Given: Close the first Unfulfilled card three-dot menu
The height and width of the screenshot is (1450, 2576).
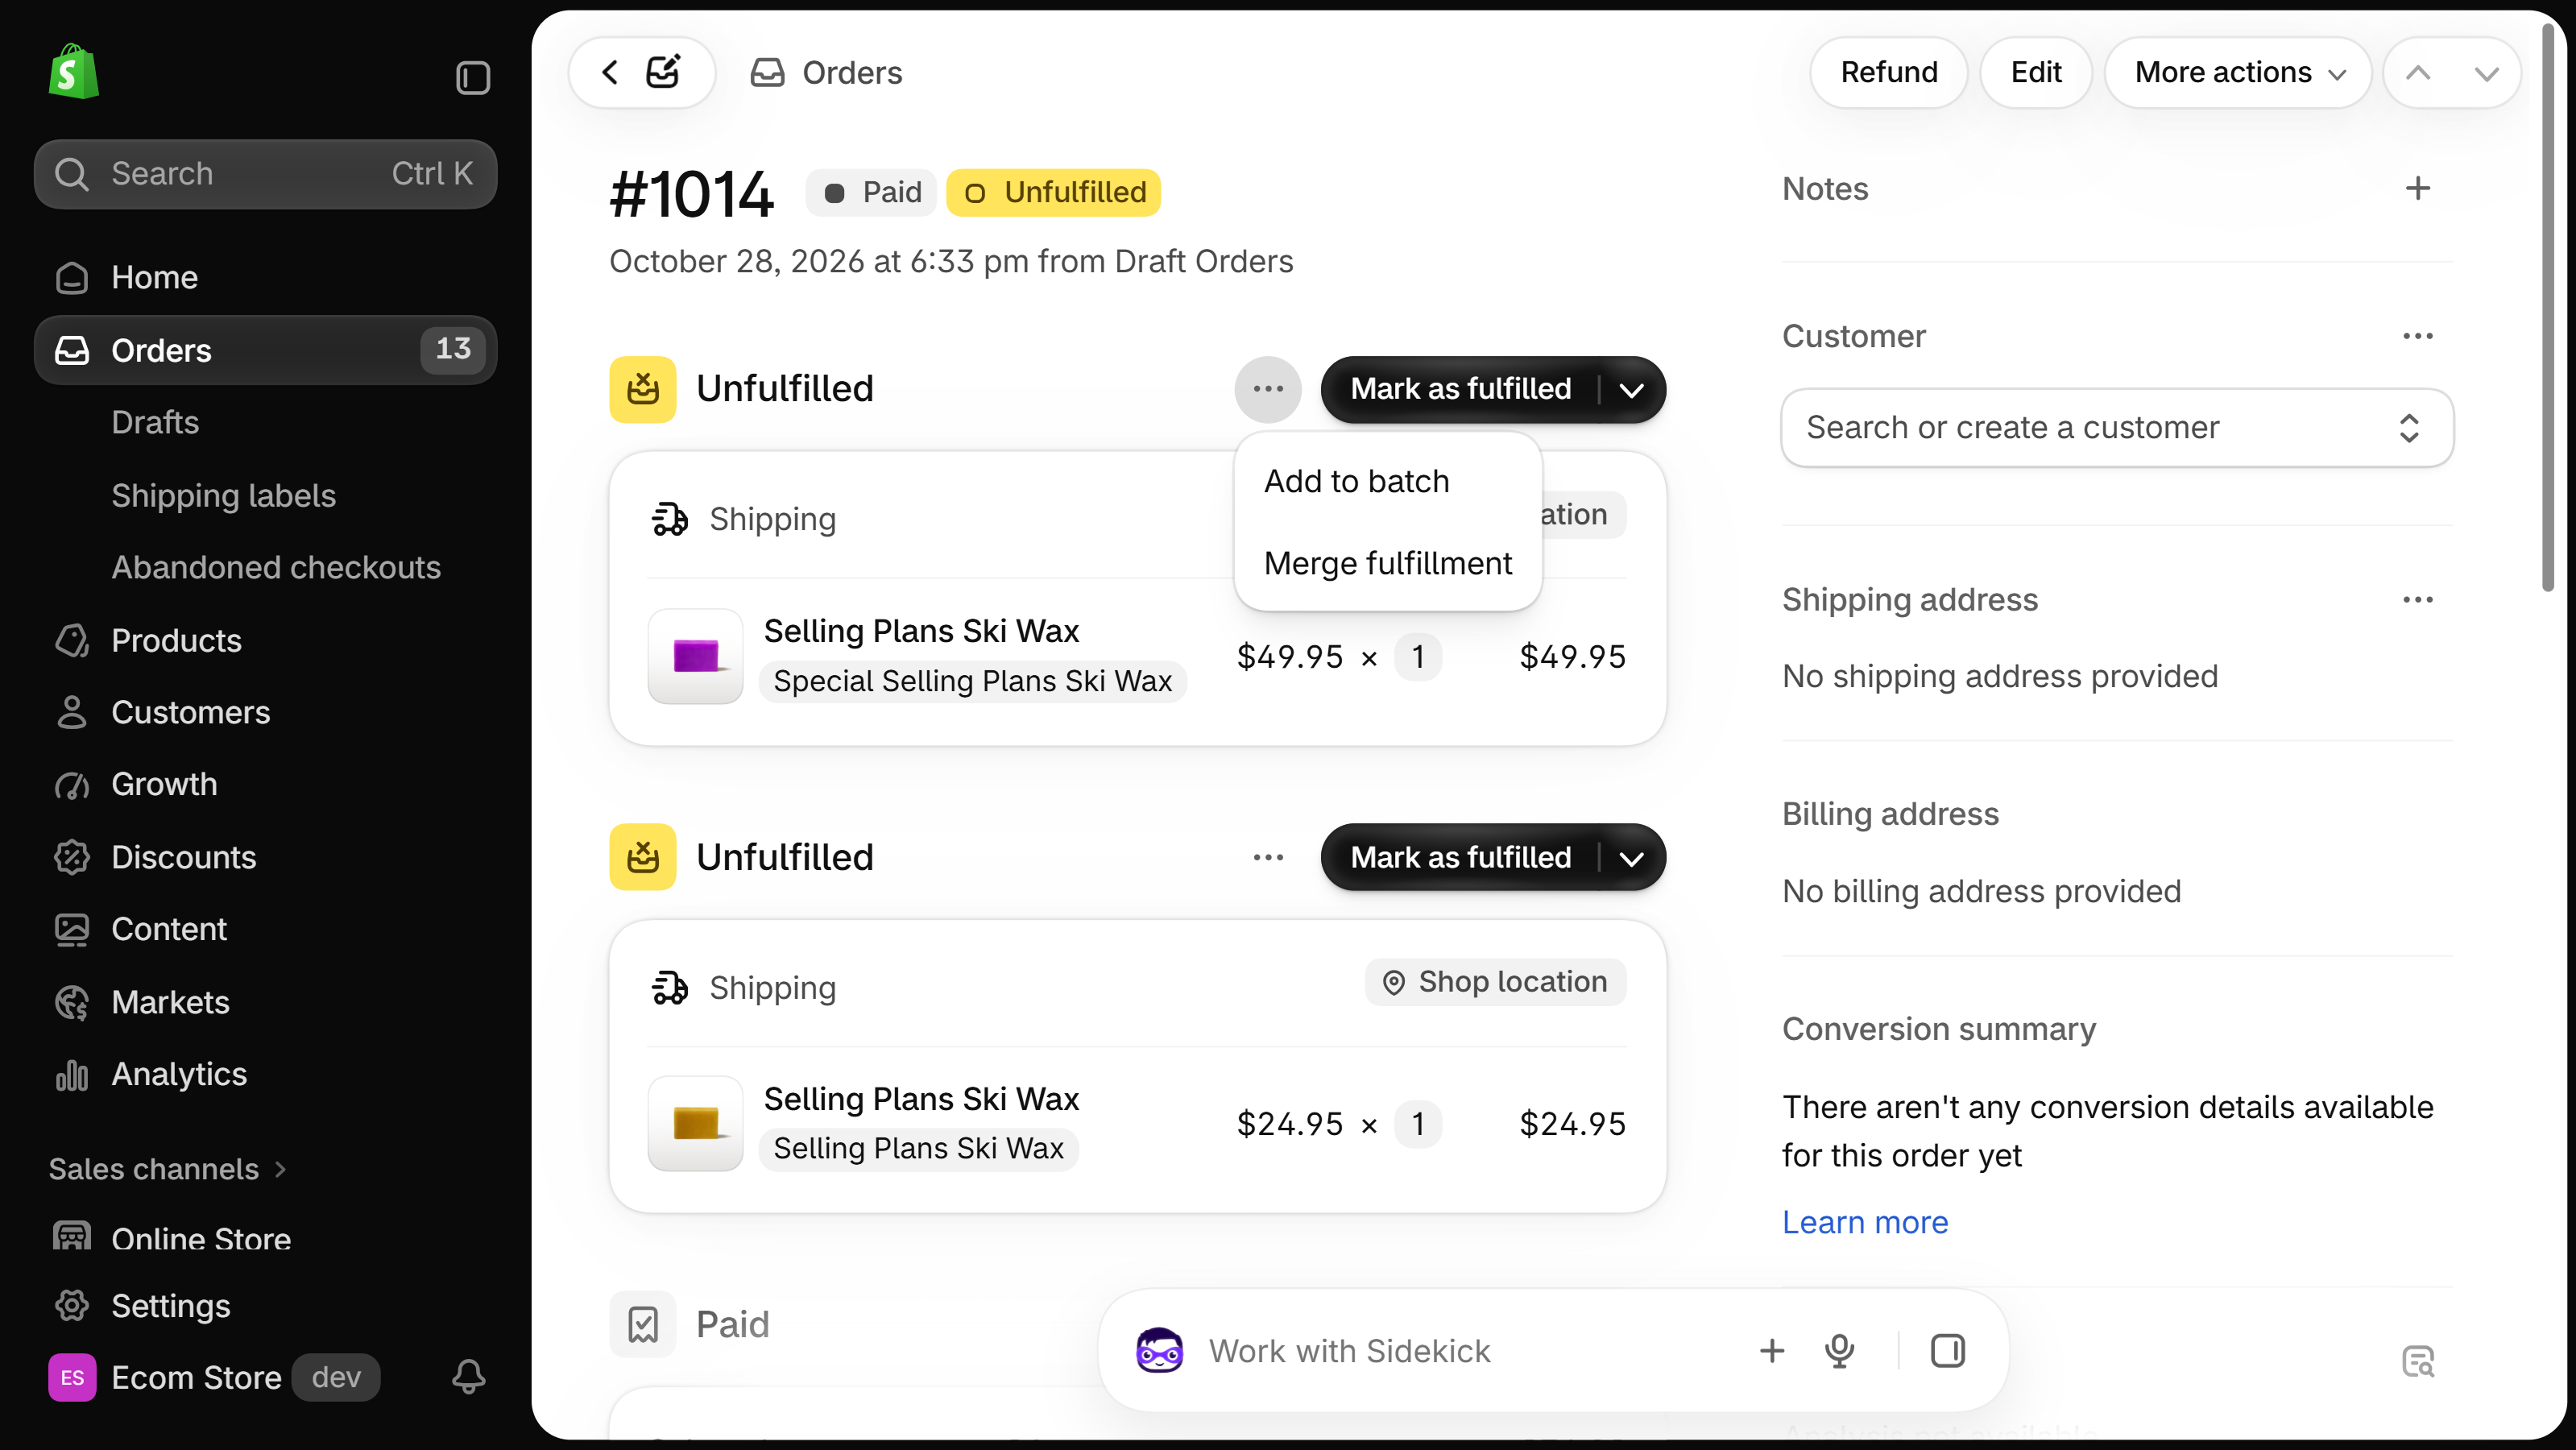Looking at the screenshot, I should tap(1268, 389).
